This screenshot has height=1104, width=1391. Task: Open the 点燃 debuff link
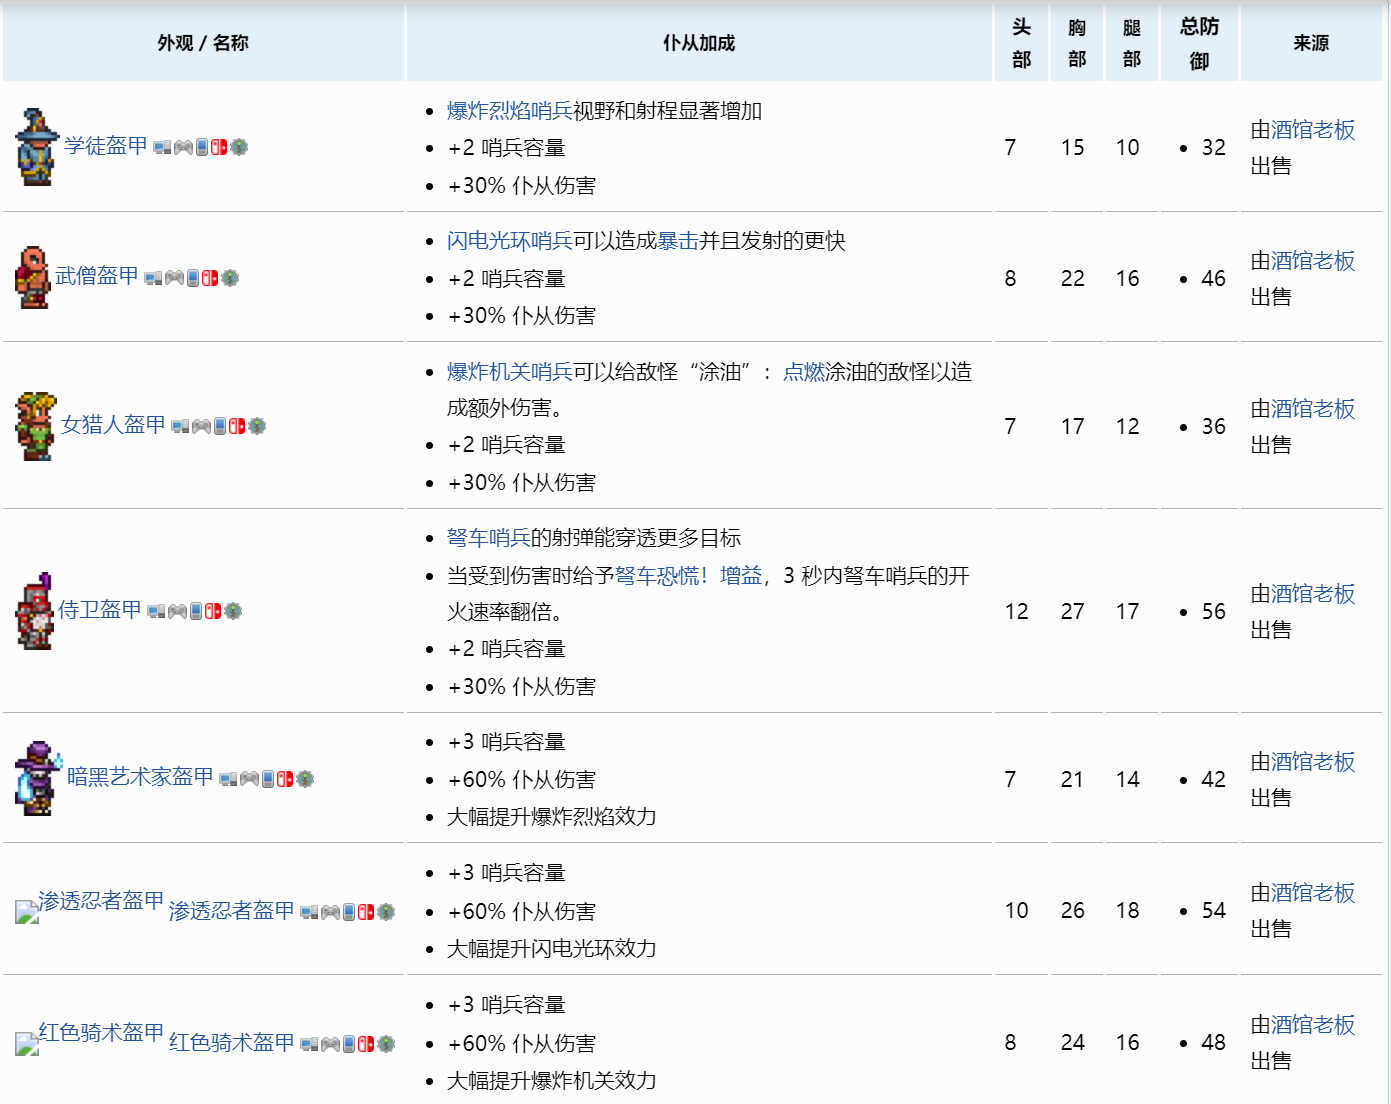(x=803, y=372)
